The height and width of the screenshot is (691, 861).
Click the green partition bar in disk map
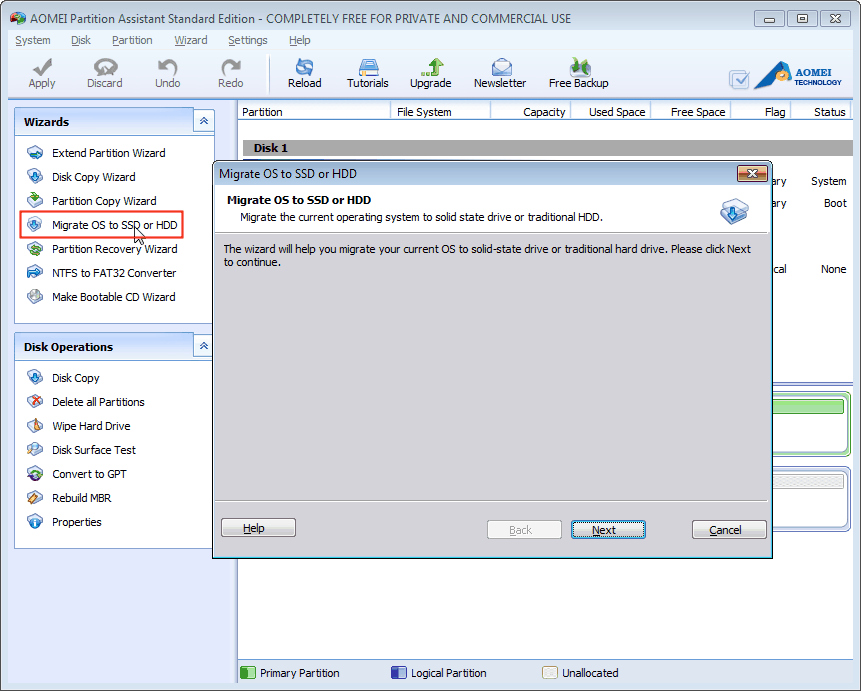pyautogui.click(x=808, y=406)
